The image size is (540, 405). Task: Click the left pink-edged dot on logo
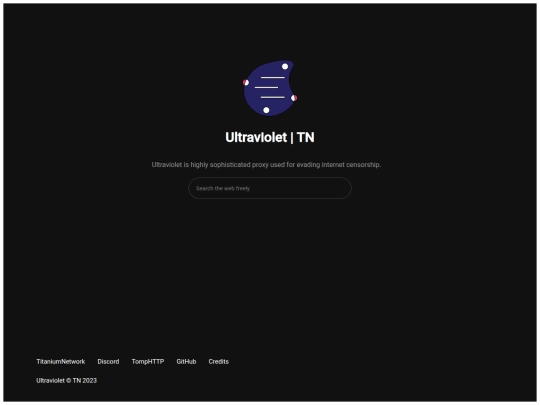tap(246, 83)
